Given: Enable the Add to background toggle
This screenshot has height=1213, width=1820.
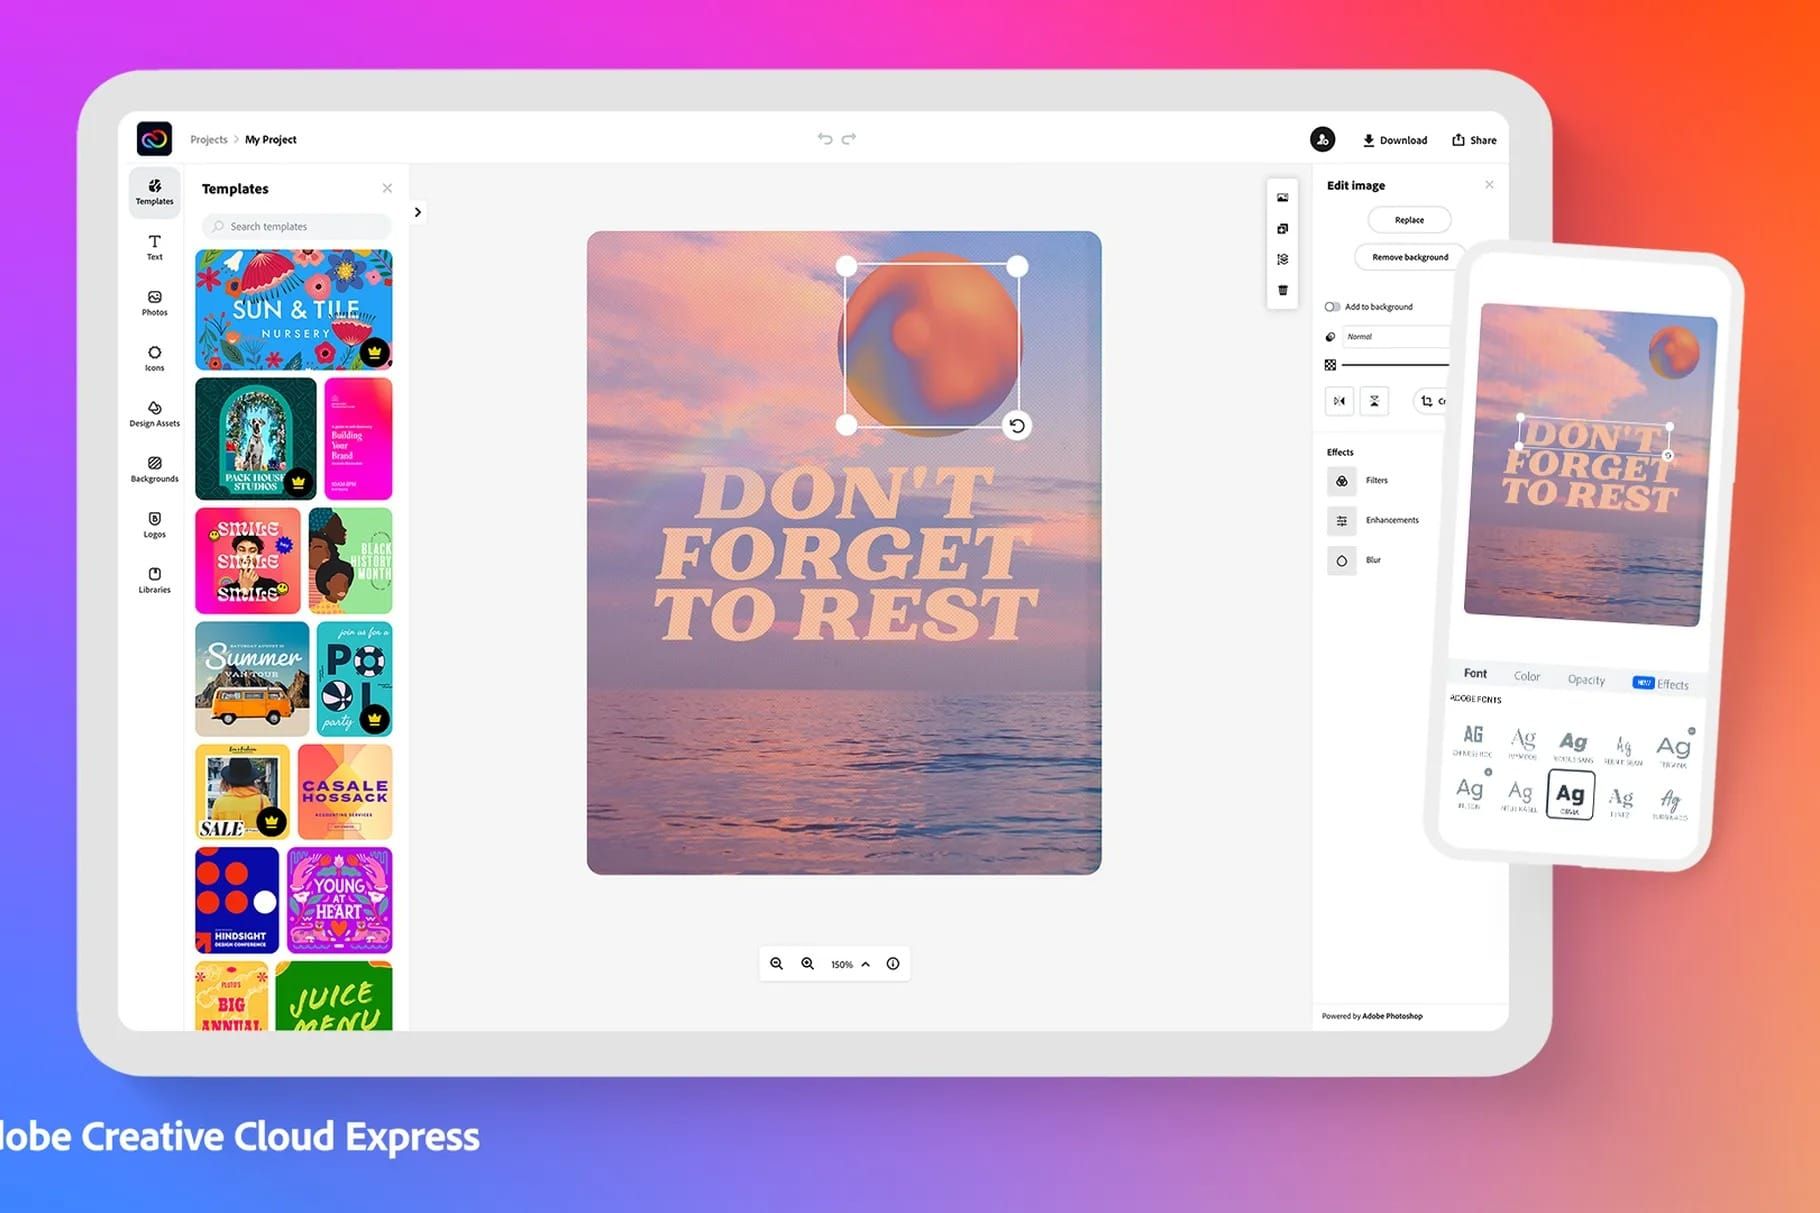Looking at the screenshot, I should click(x=1331, y=307).
